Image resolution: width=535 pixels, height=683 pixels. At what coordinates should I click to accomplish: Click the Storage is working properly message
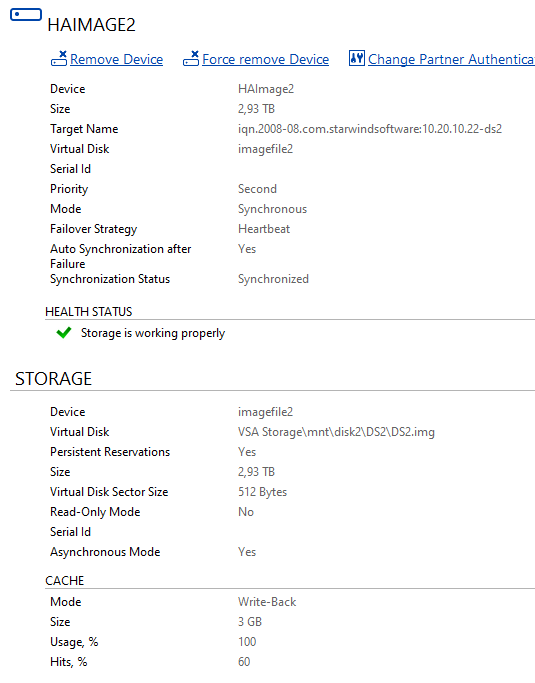(x=153, y=333)
